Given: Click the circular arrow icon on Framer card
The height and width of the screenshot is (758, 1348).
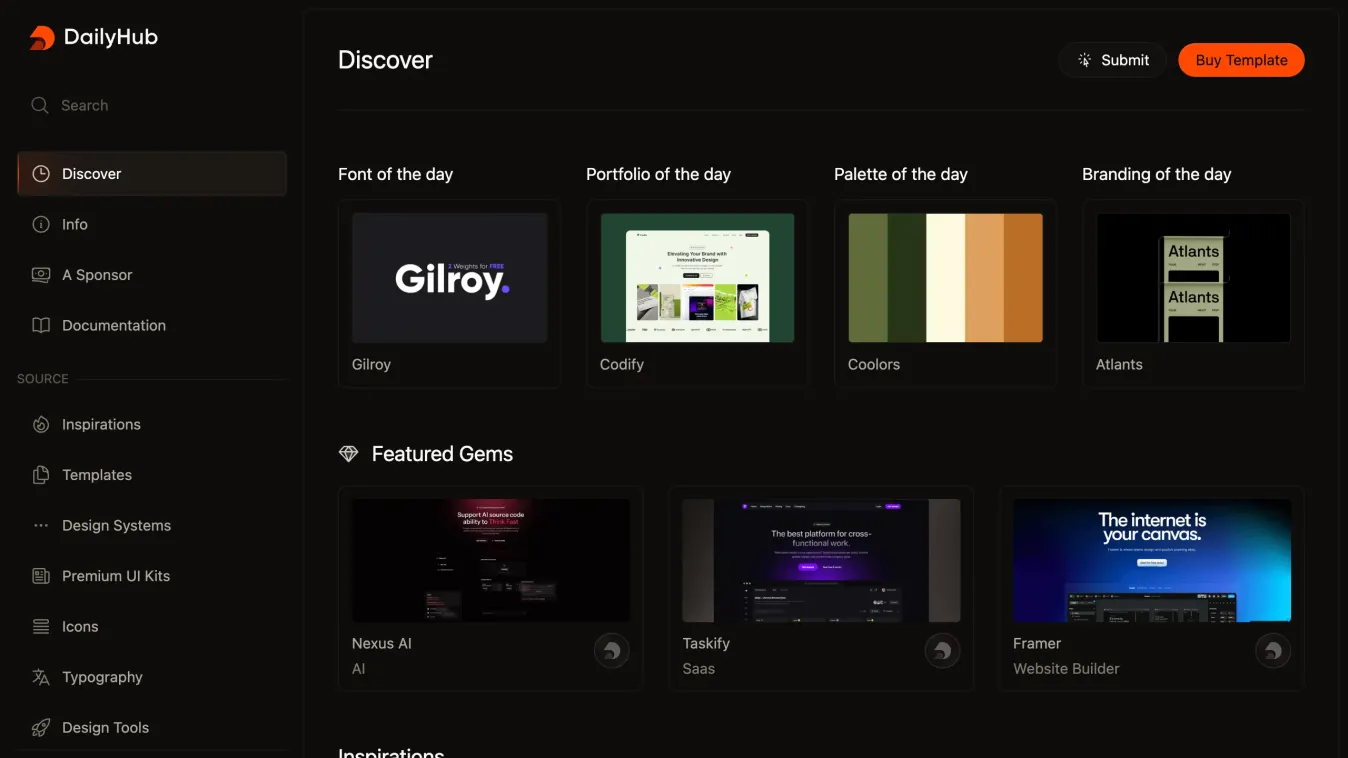Looking at the screenshot, I should click(1273, 650).
